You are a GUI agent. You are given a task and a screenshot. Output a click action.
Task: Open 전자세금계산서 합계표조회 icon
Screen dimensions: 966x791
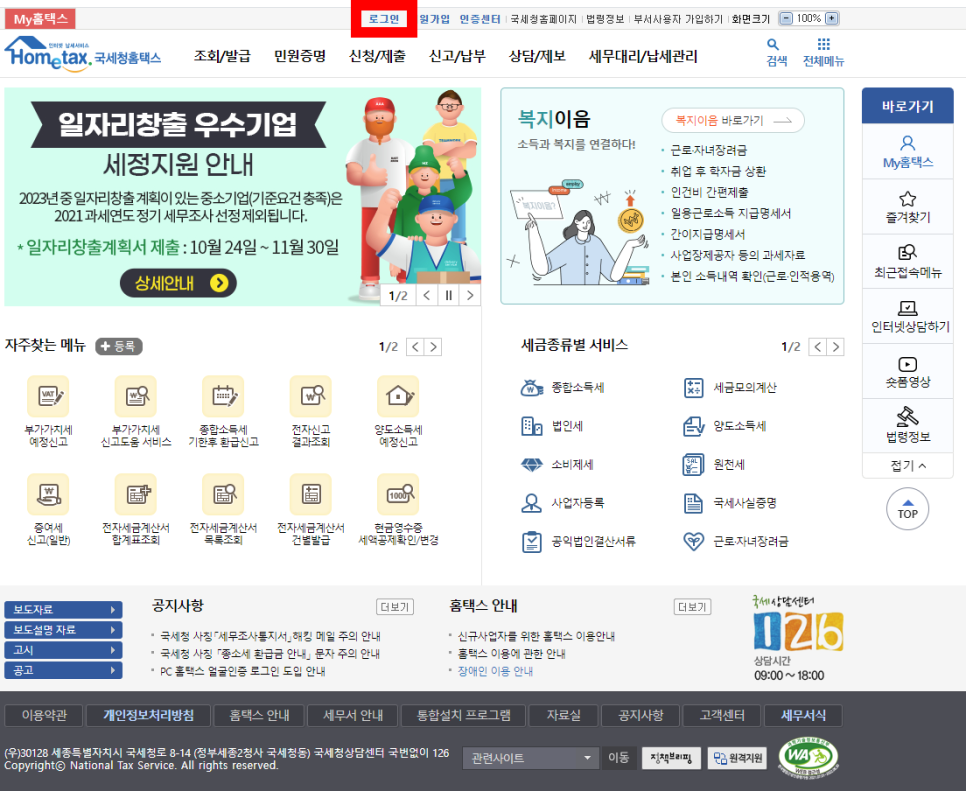click(136, 494)
